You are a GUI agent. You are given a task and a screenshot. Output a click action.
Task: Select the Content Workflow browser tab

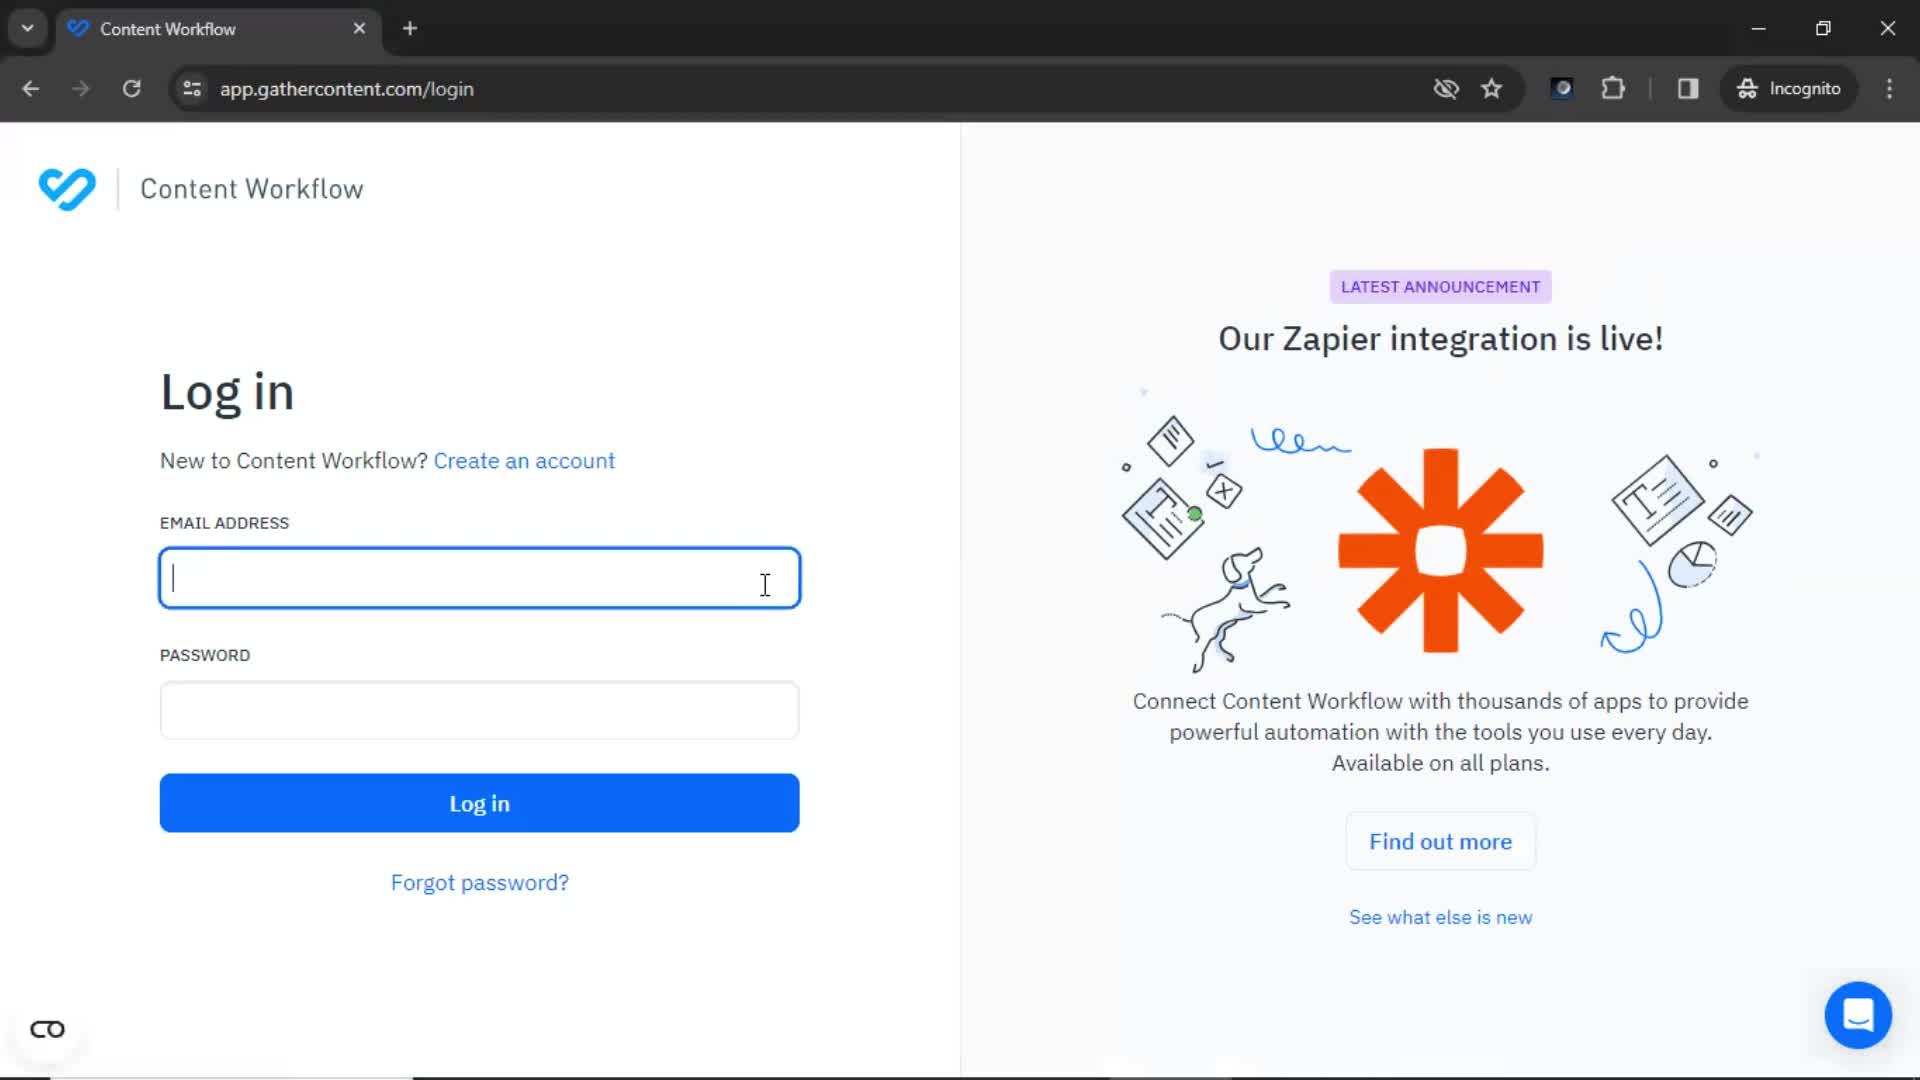point(218,29)
